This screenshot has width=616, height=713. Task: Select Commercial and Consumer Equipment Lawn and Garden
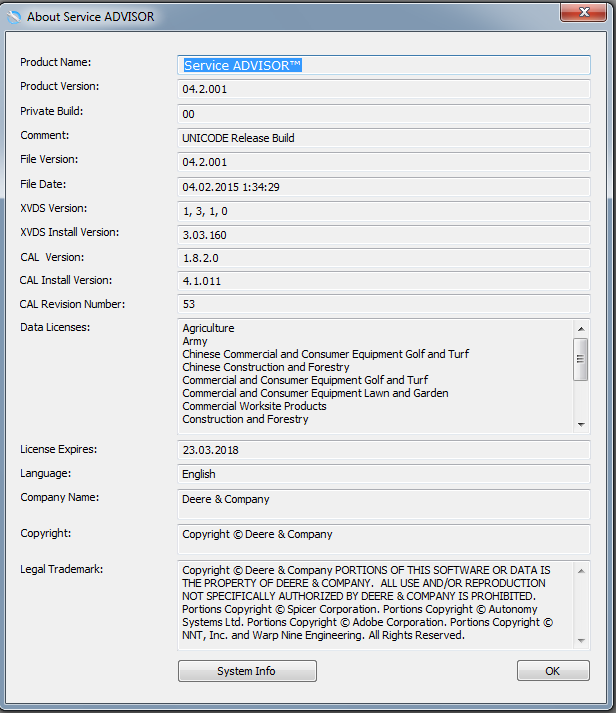[315, 393]
